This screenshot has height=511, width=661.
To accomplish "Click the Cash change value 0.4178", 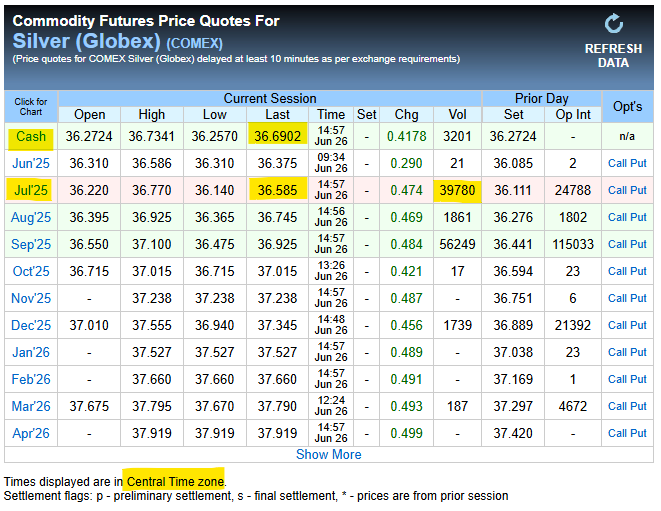I will tap(406, 136).
